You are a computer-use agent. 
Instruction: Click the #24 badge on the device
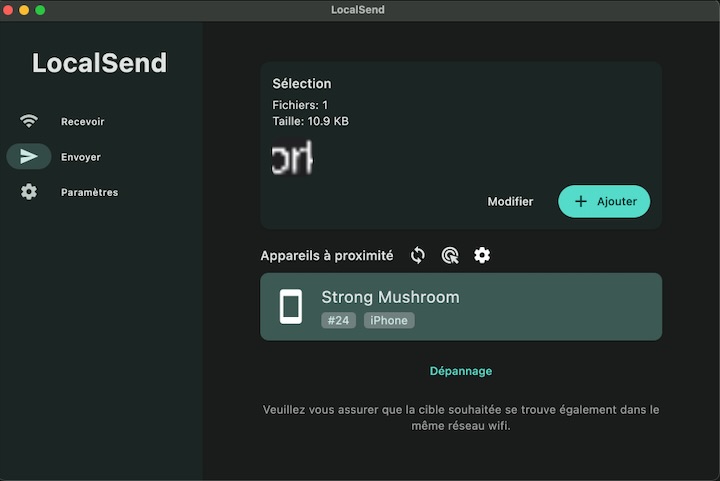(338, 320)
